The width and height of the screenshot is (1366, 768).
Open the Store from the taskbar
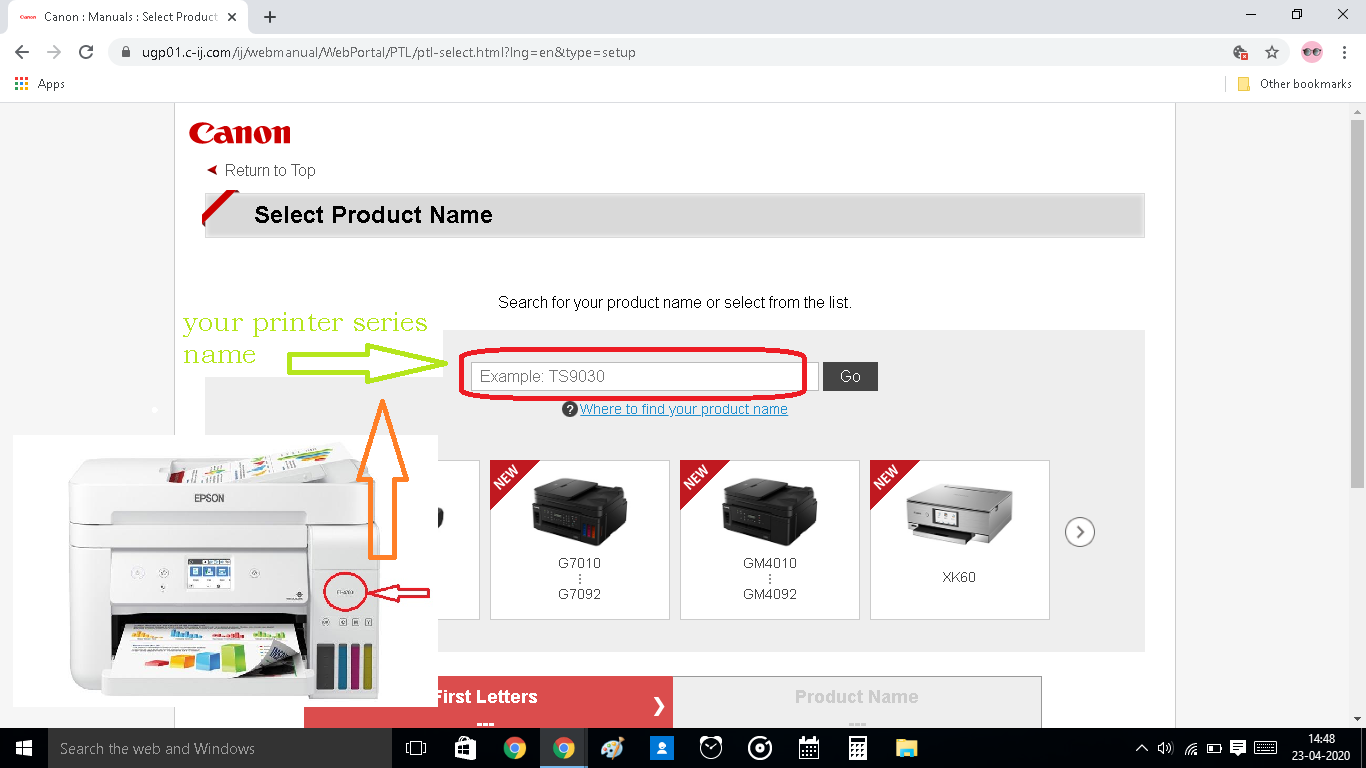(x=466, y=748)
